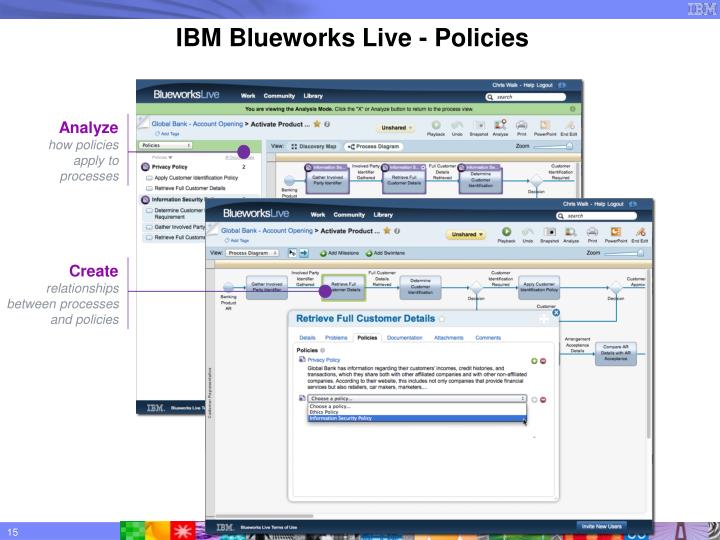Select the pointer tool in front window

292,253
